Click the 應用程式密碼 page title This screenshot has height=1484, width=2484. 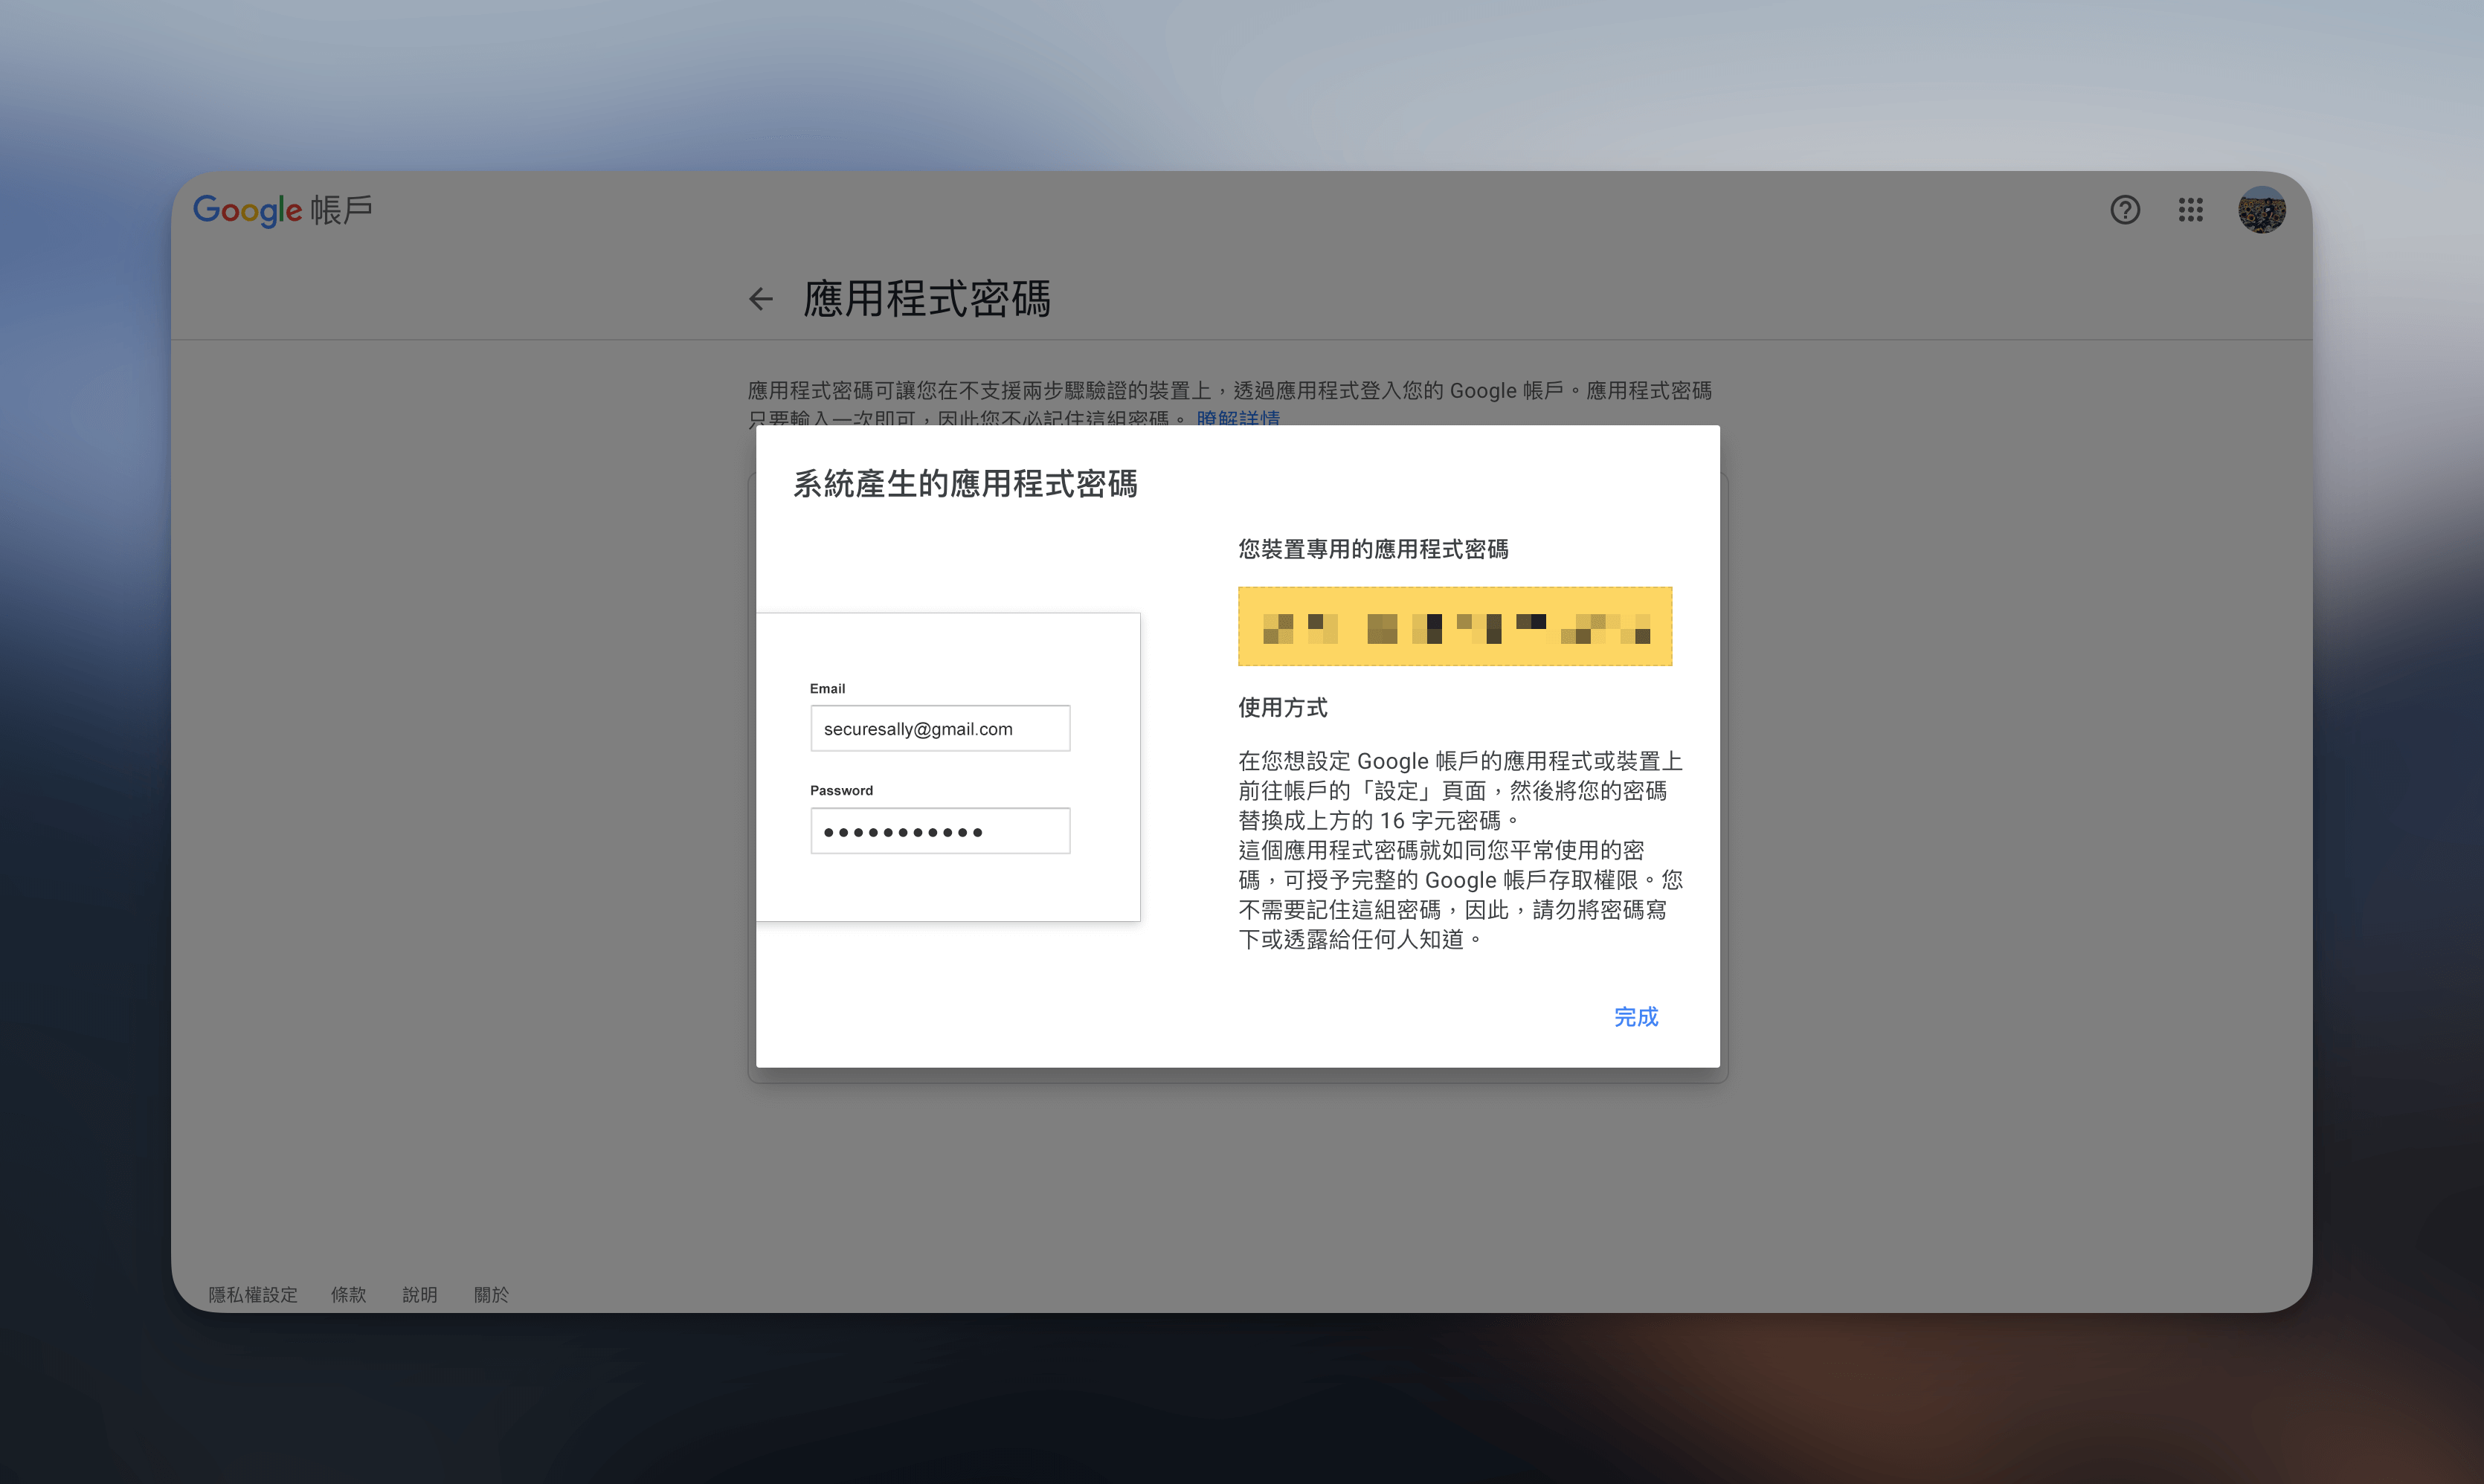coord(927,299)
